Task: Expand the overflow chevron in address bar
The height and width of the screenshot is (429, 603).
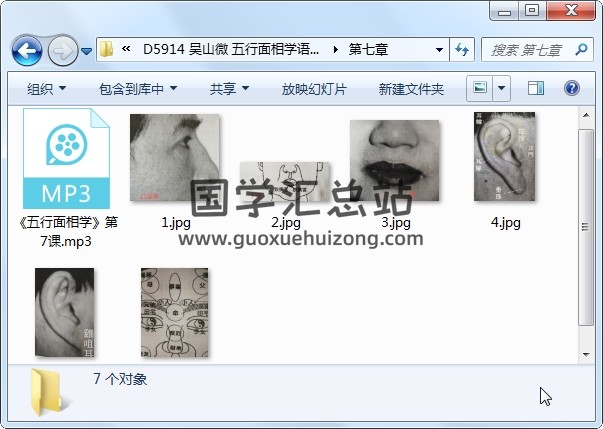Action: pyautogui.click(x=126, y=49)
